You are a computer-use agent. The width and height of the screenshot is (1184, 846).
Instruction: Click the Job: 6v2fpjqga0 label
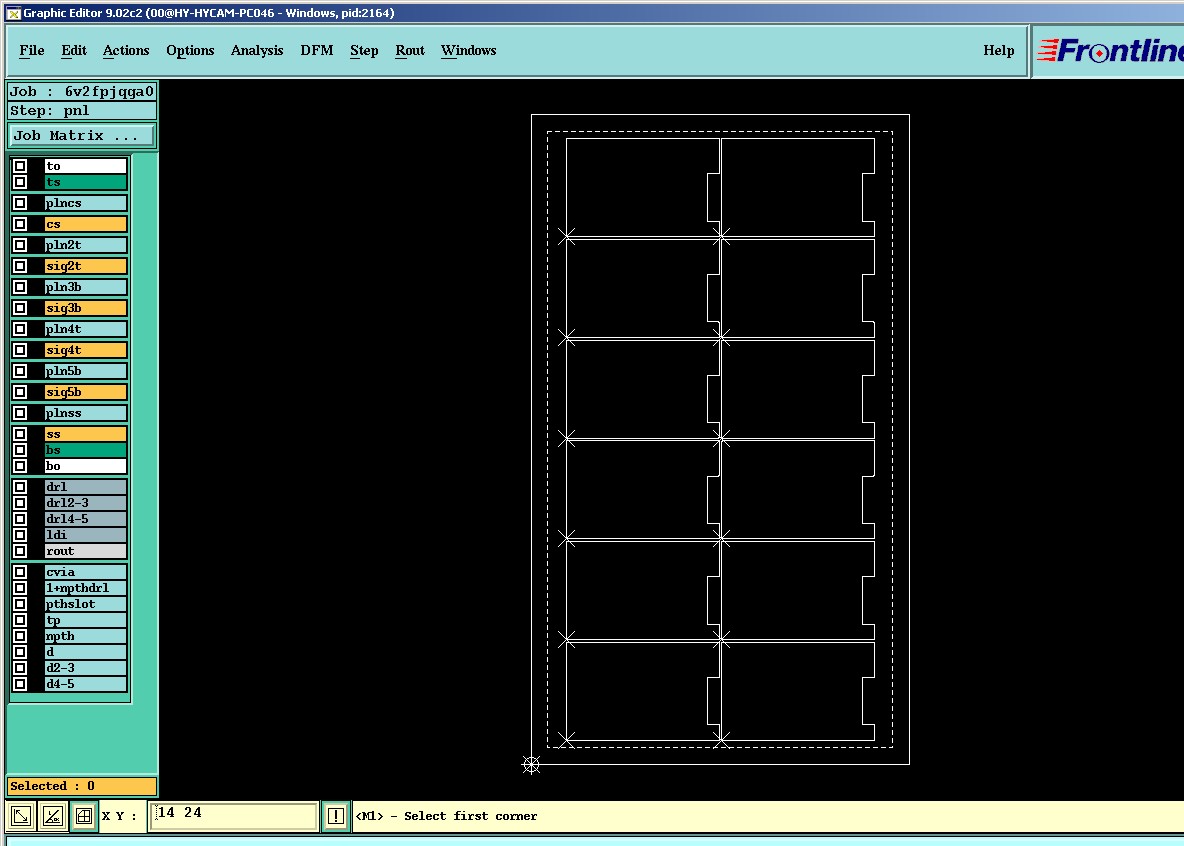tap(82, 91)
